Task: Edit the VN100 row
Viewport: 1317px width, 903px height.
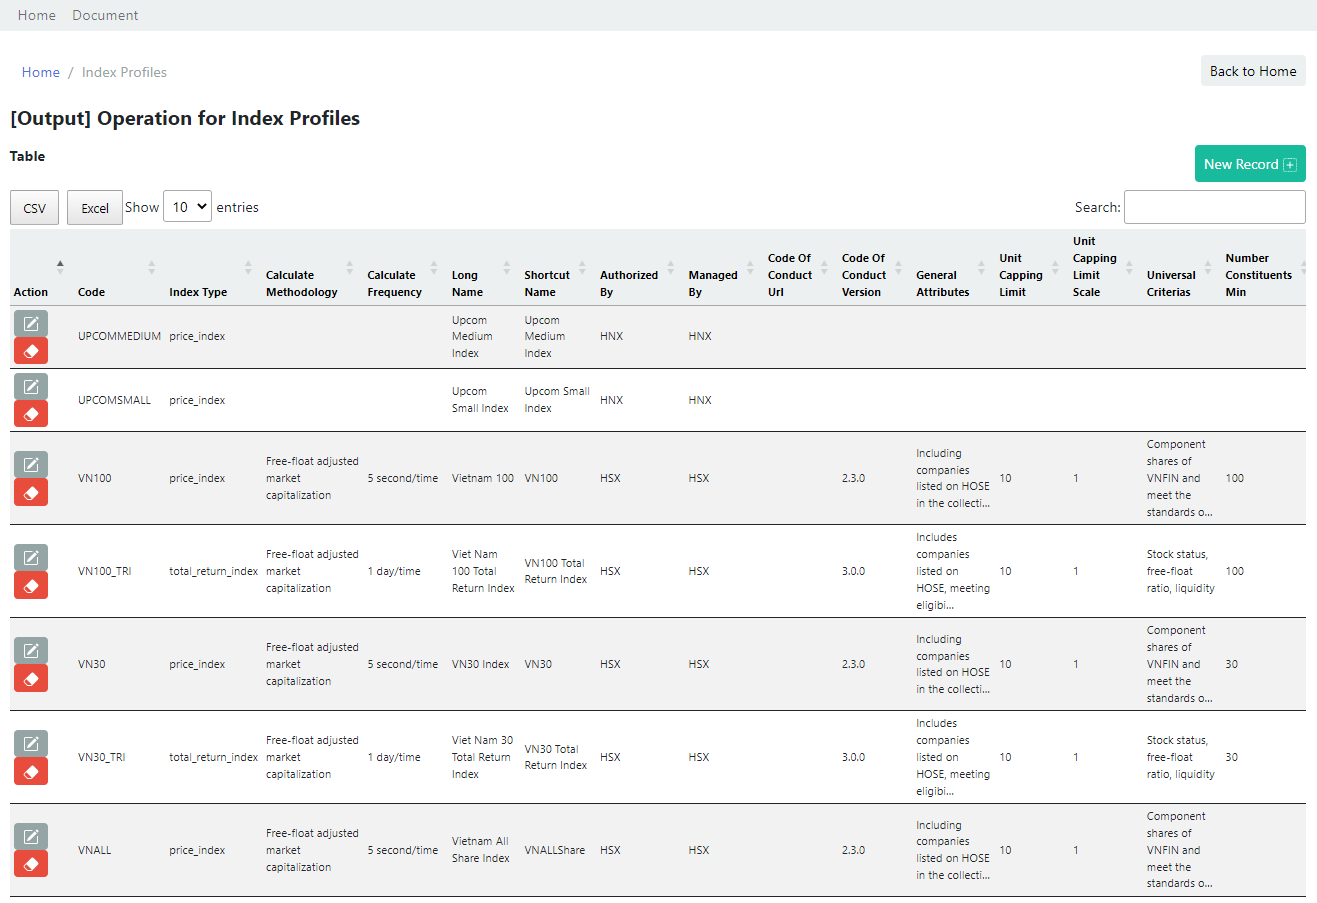Action: (31, 464)
